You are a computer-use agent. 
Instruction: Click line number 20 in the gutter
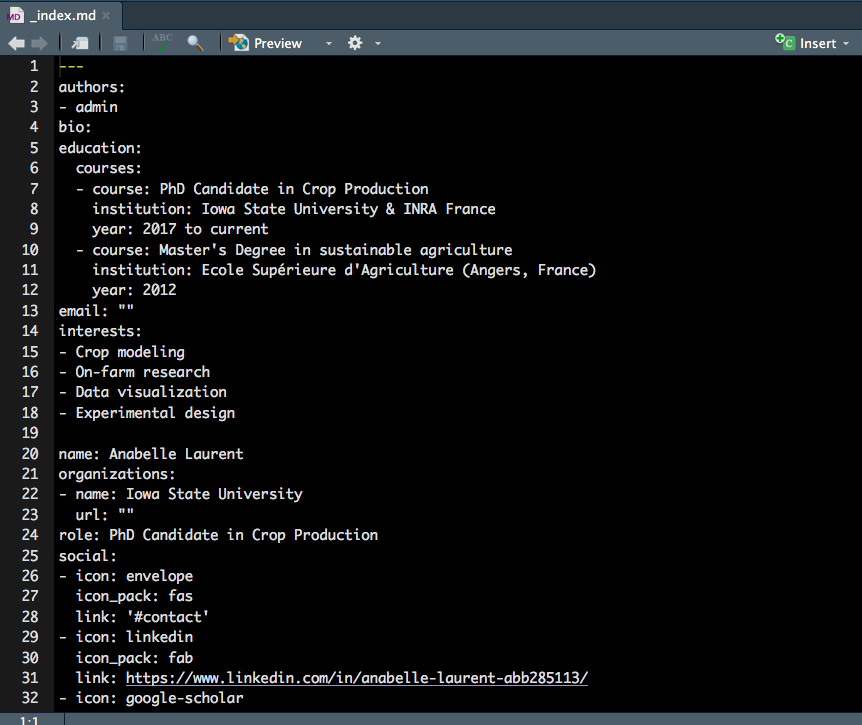point(33,454)
